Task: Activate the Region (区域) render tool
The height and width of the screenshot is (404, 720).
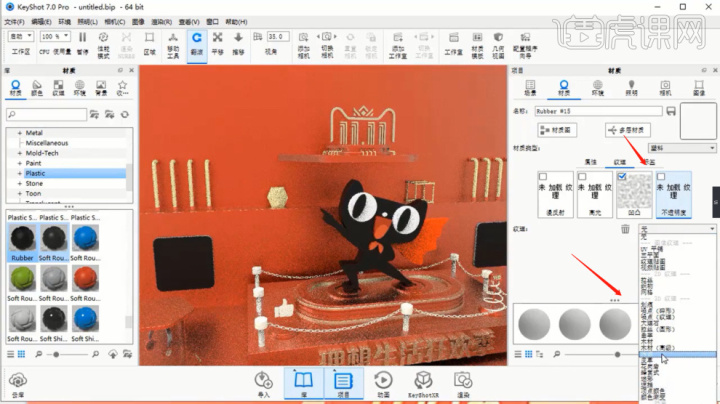Action: click(x=149, y=44)
